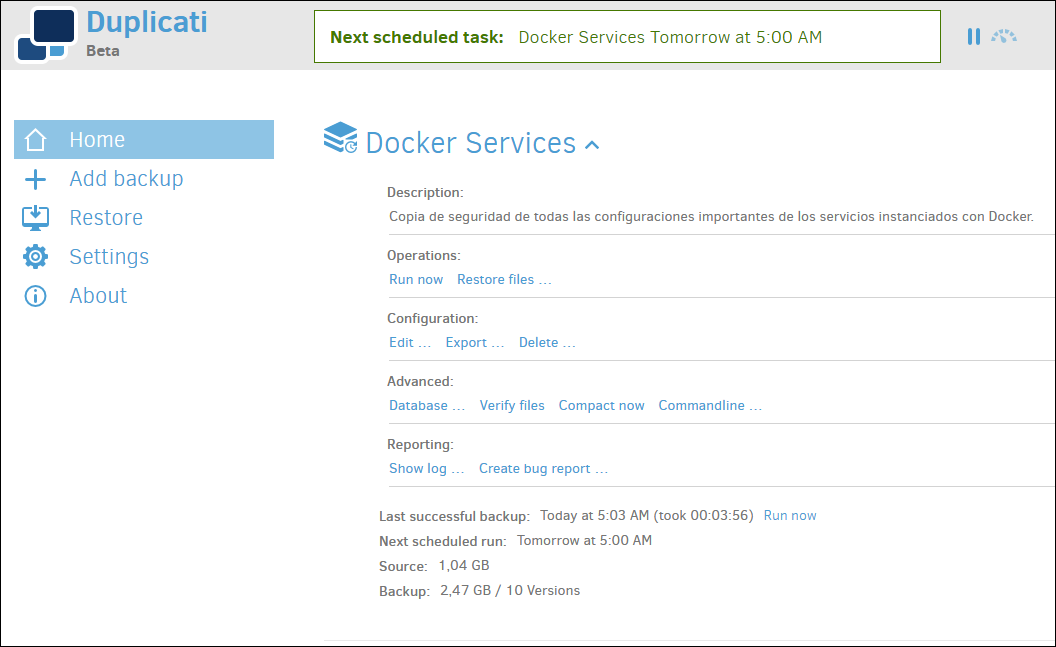The image size is (1056, 647).
Task: Click the Verify files link
Action: pyautogui.click(x=512, y=405)
